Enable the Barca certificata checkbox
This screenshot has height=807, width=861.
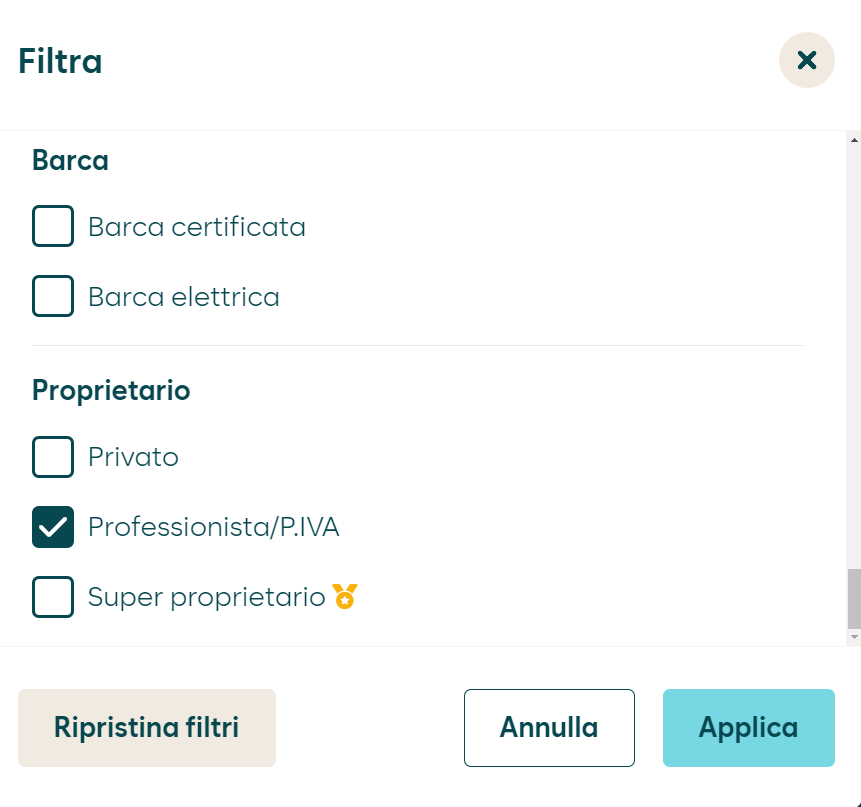(53, 226)
